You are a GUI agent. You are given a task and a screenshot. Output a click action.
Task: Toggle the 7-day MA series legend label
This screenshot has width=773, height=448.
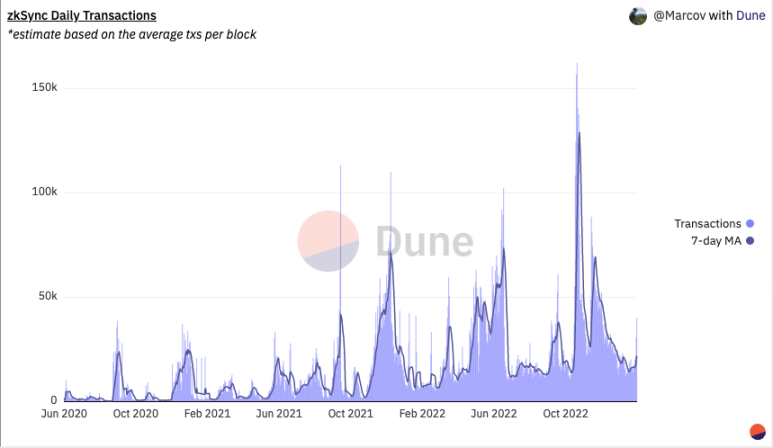coord(716,240)
